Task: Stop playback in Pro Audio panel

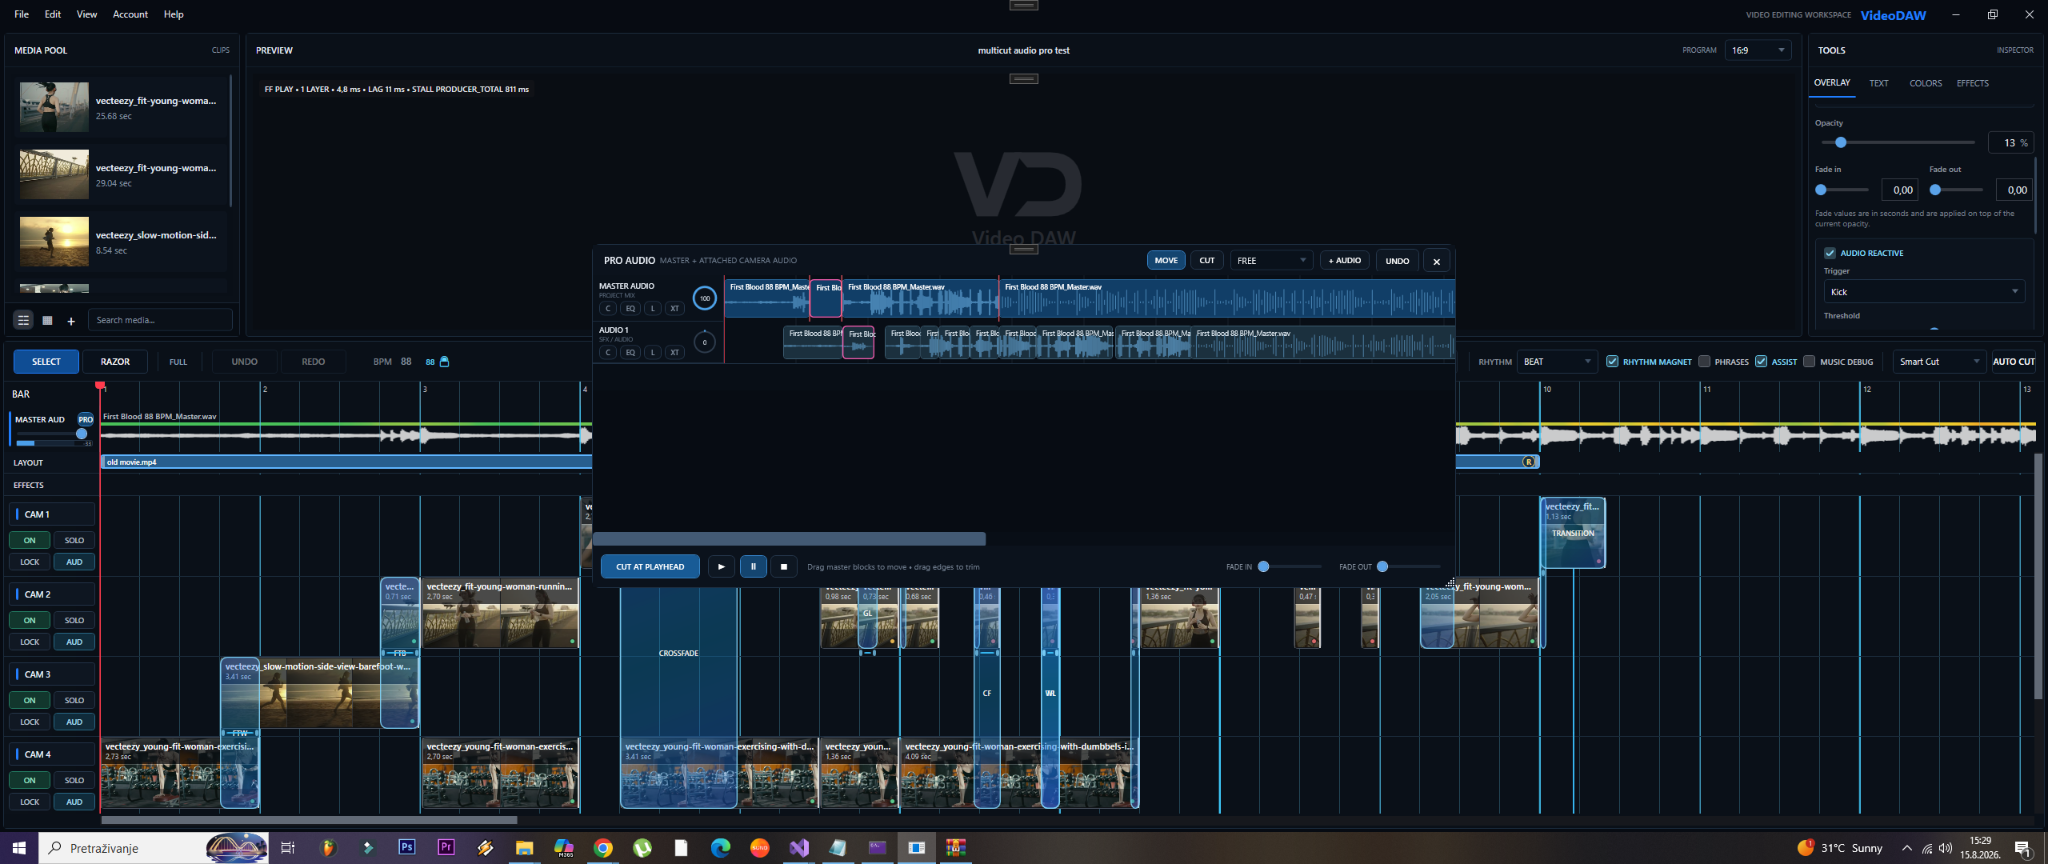Action: pyautogui.click(x=784, y=567)
